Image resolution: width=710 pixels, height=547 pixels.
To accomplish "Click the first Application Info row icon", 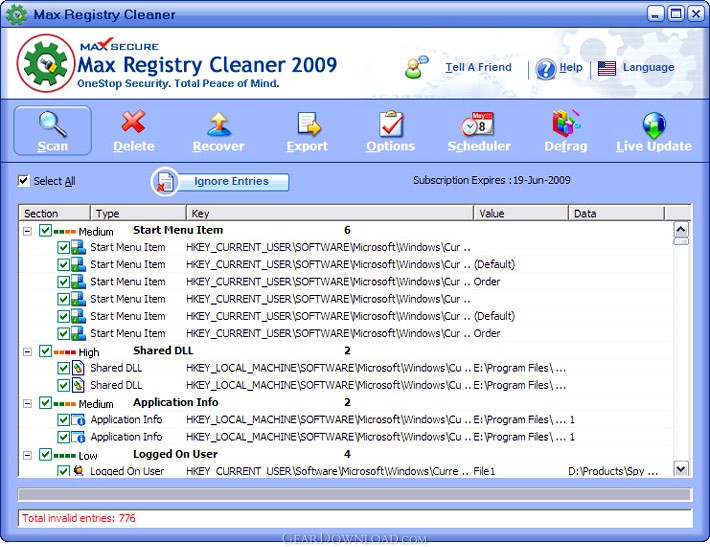I will pyautogui.click(x=78, y=420).
